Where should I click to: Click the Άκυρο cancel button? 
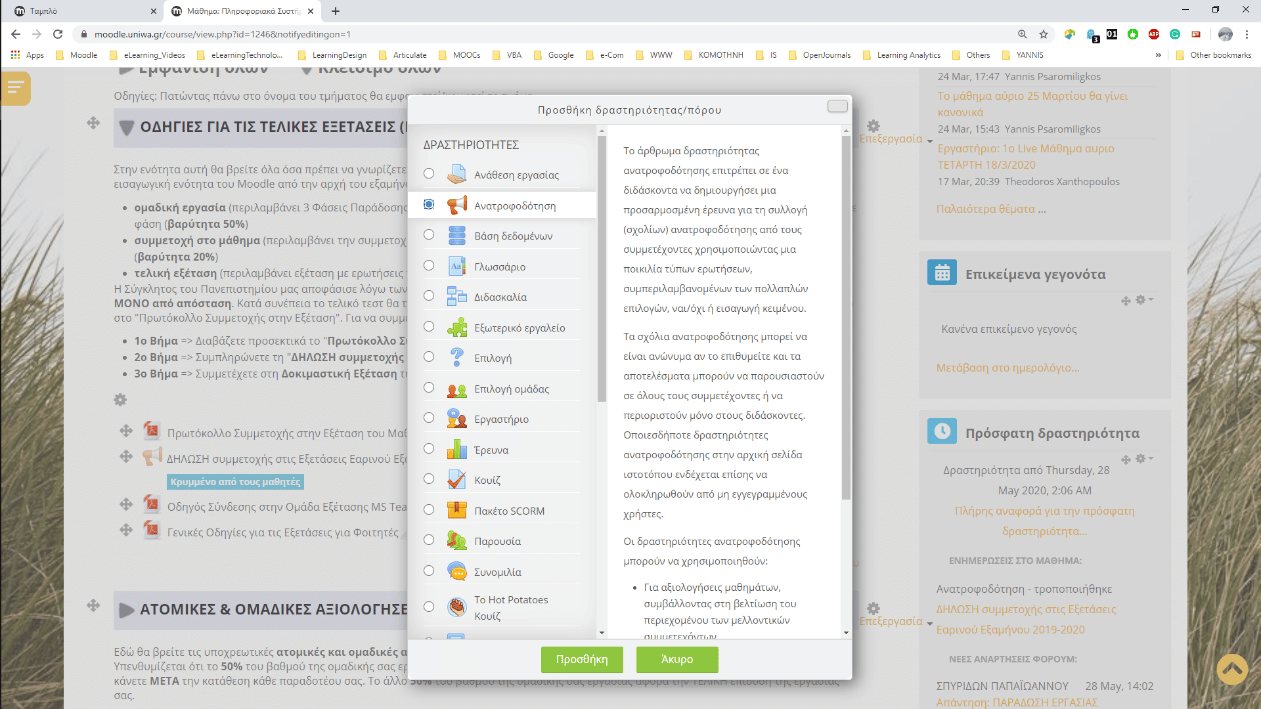[677, 660]
